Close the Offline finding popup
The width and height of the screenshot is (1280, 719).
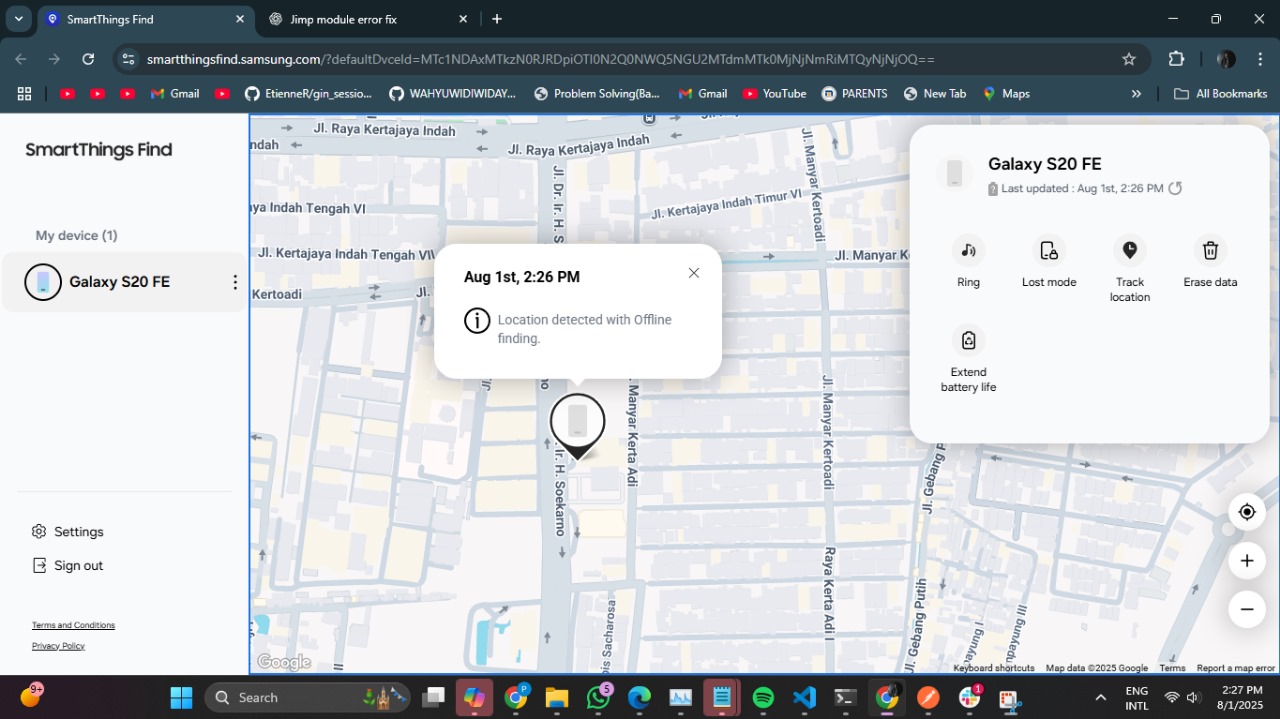tap(693, 273)
